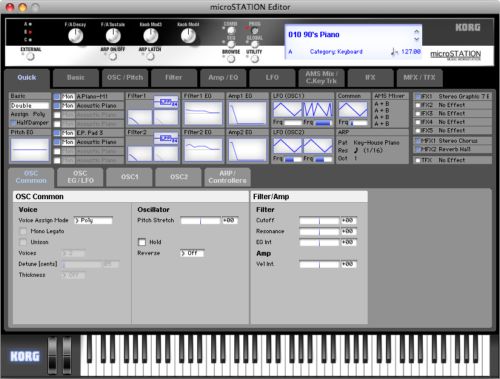Turn the F/A Decay knob

click(x=76, y=36)
